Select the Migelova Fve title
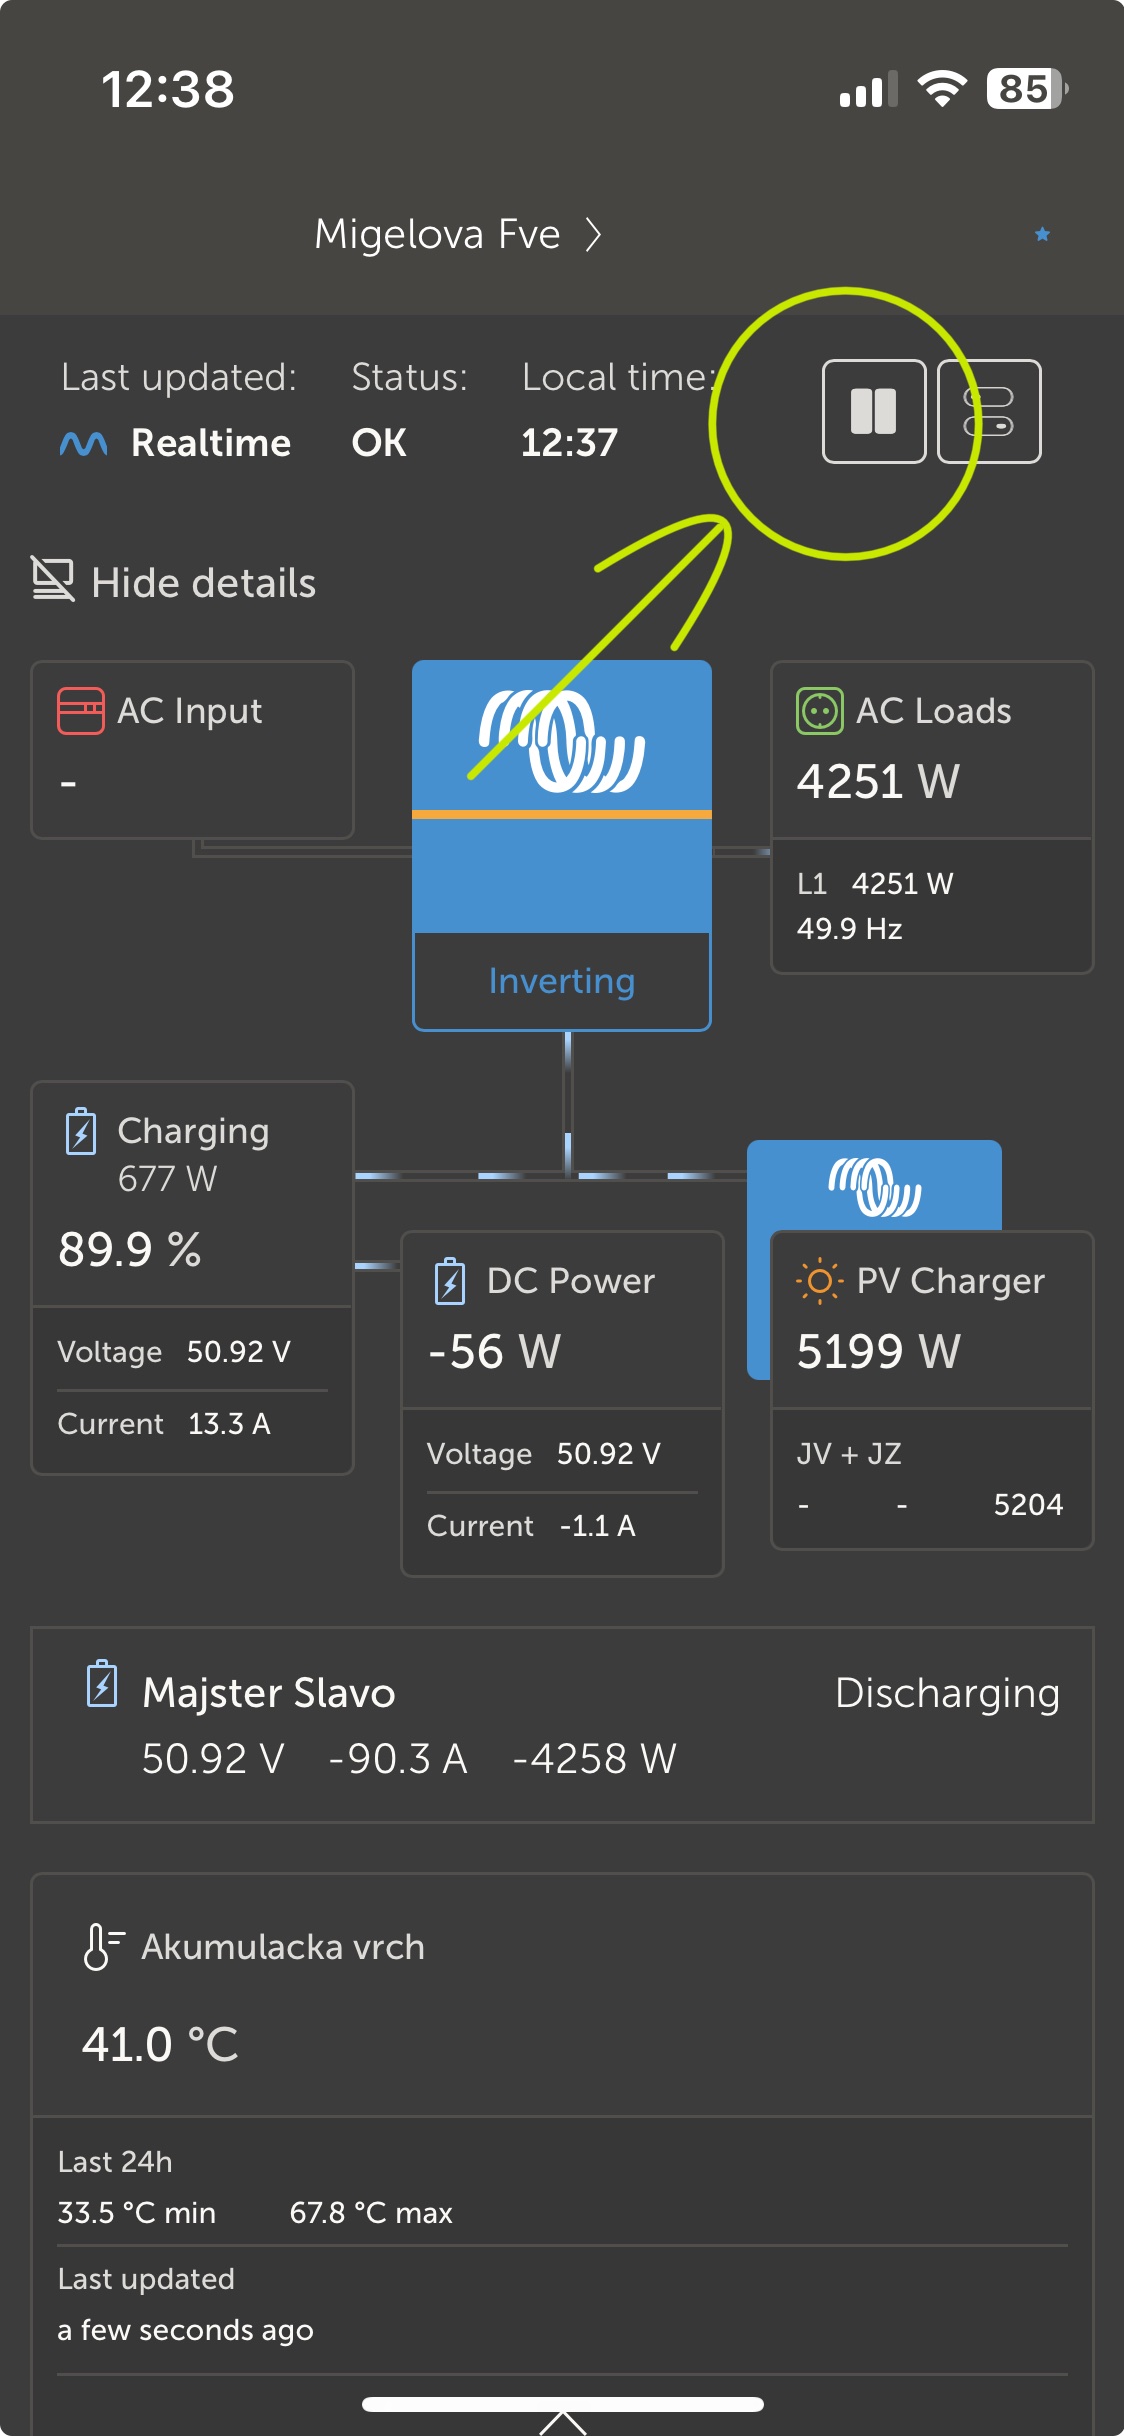 [437, 234]
